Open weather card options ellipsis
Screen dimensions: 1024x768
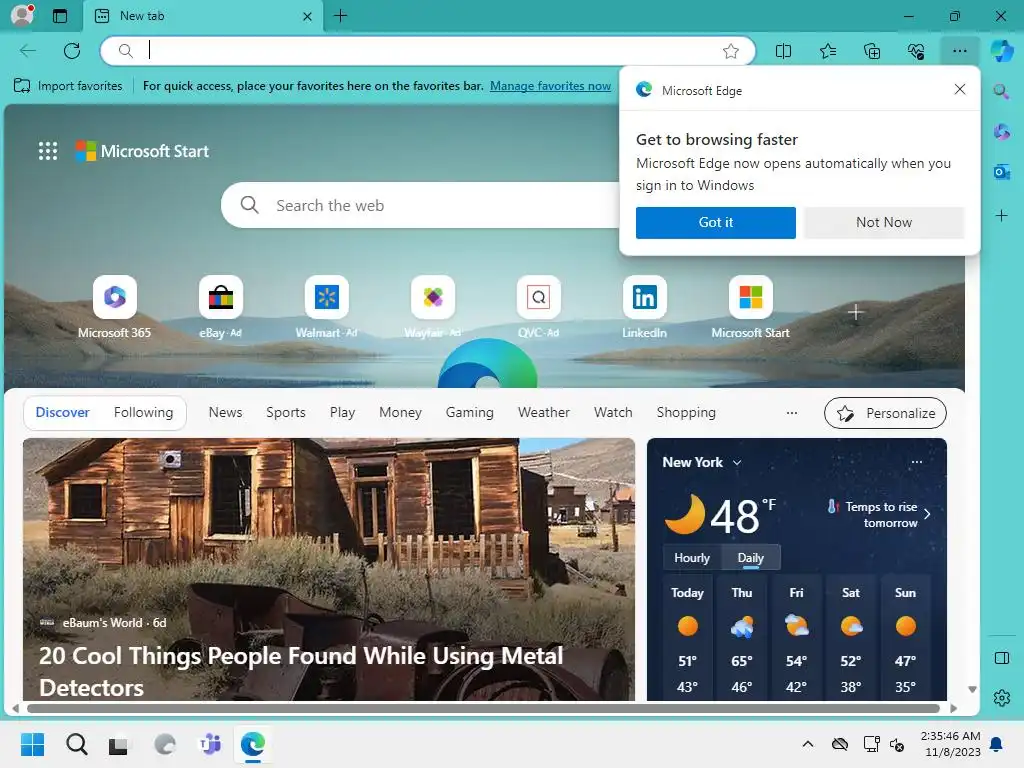917,462
